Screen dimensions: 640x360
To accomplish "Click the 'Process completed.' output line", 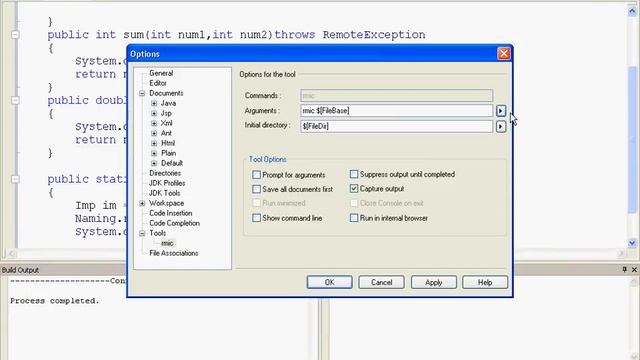I will [55, 301].
